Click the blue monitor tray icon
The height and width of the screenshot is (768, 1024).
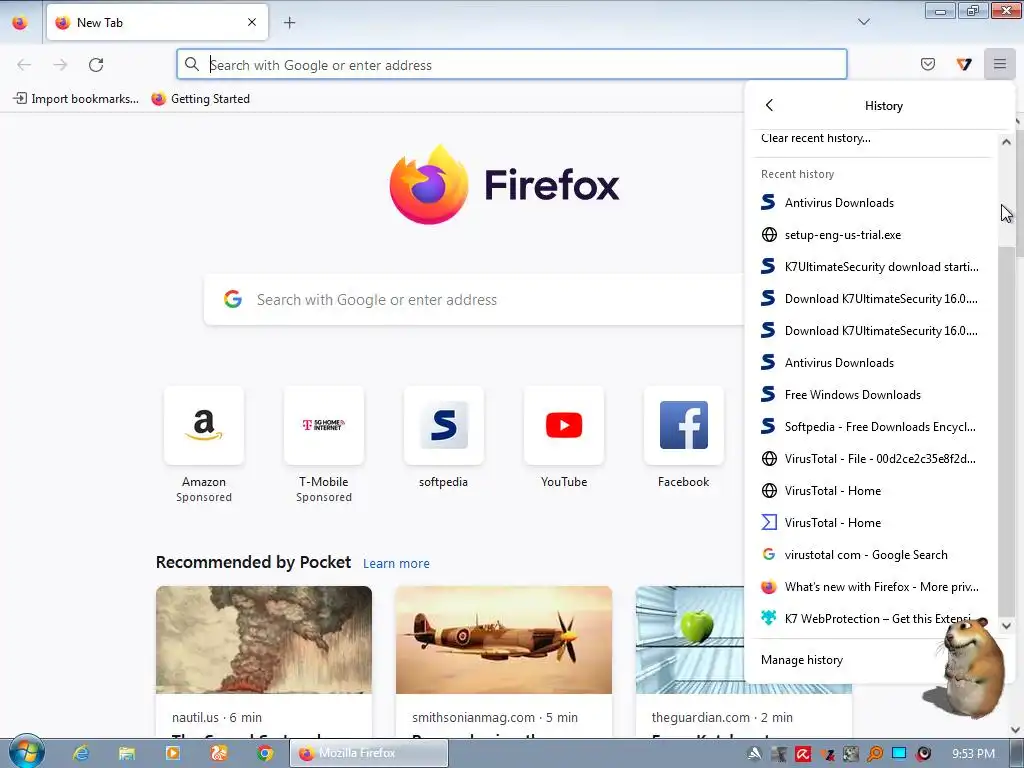(x=899, y=754)
